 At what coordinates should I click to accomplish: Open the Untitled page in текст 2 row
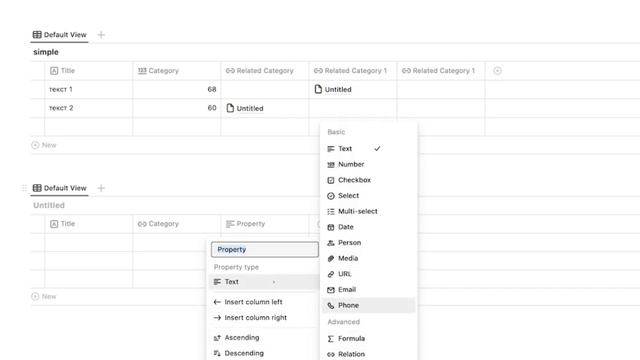click(245, 108)
